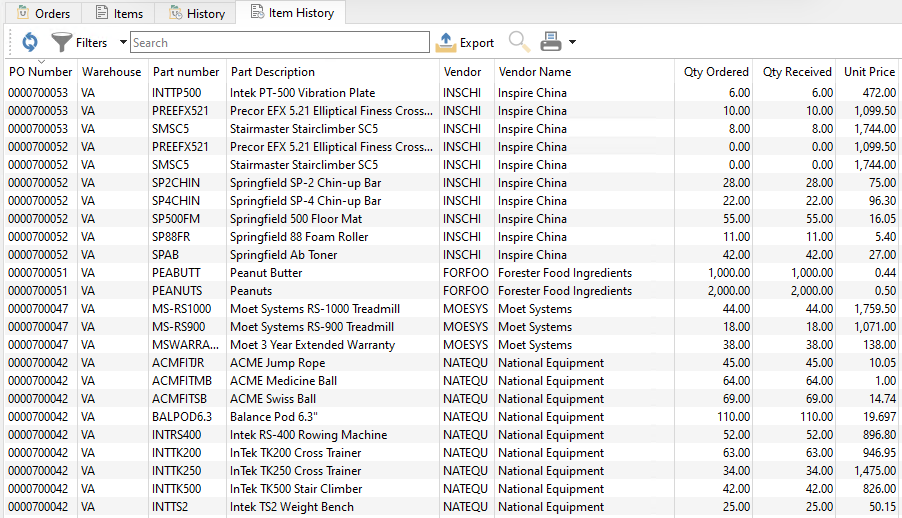
Task: Open the printer options dropdown arrow
Action: pos(572,42)
